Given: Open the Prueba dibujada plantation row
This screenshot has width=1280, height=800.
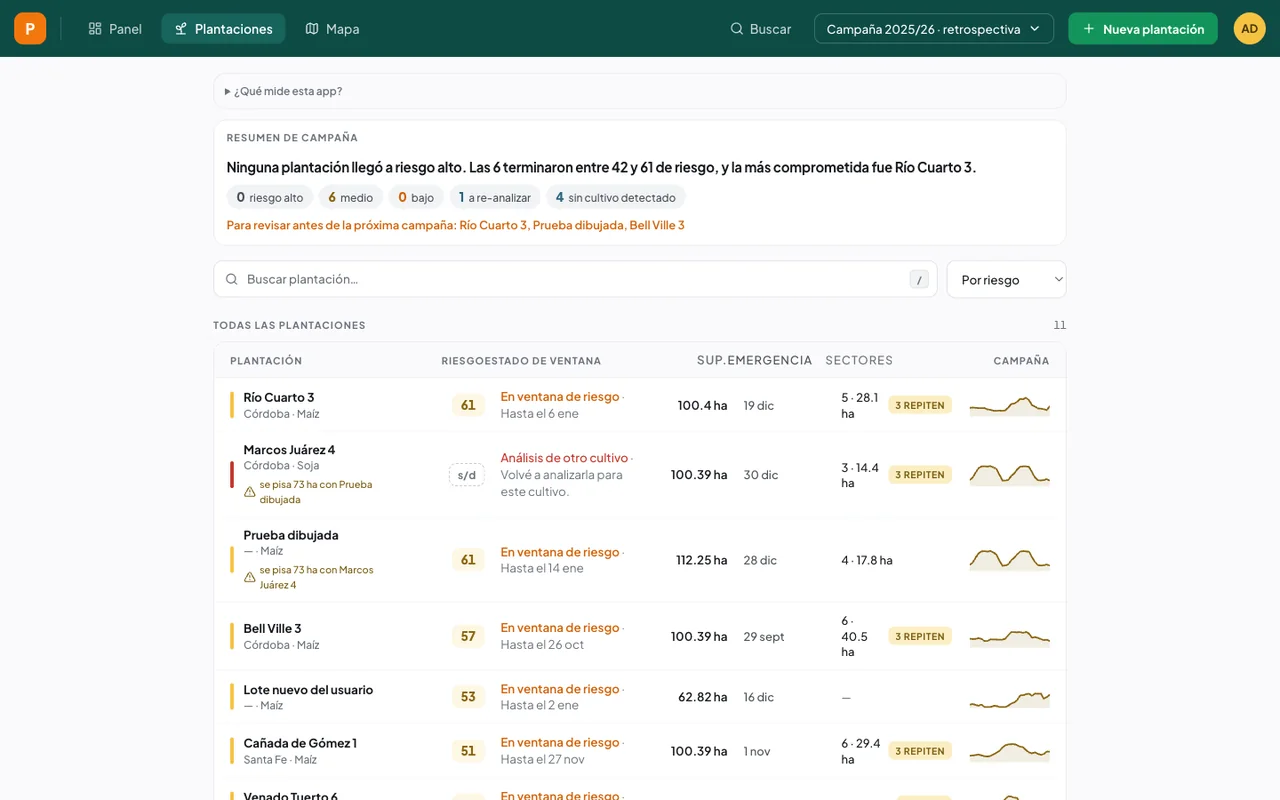Looking at the screenshot, I should point(640,560).
